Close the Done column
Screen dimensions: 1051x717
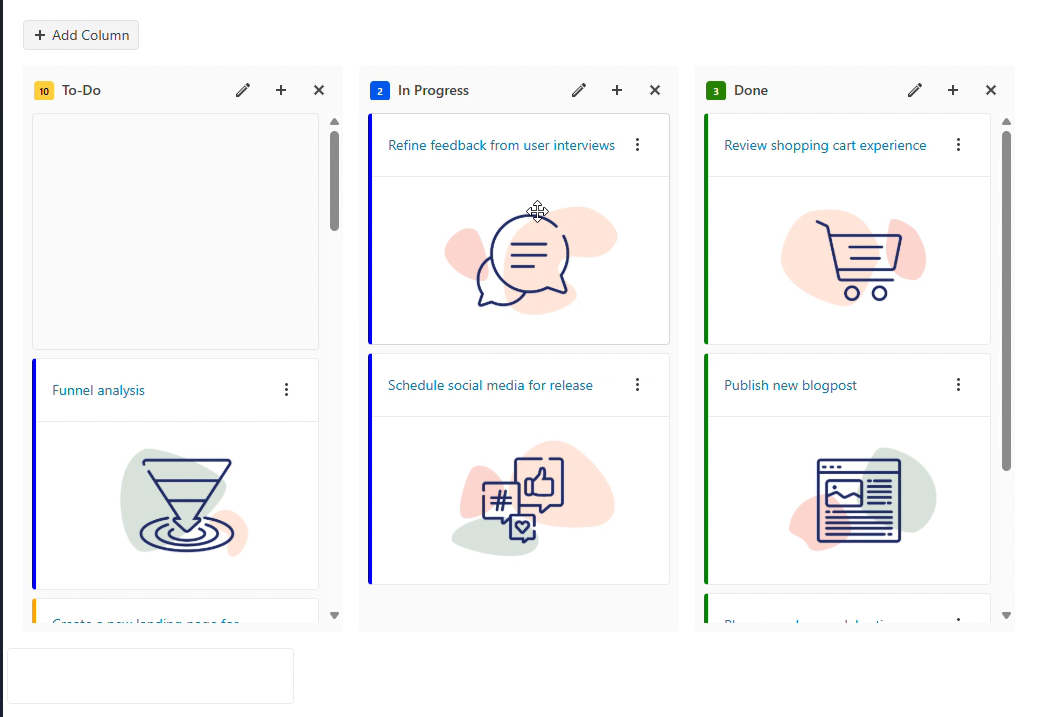(991, 90)
